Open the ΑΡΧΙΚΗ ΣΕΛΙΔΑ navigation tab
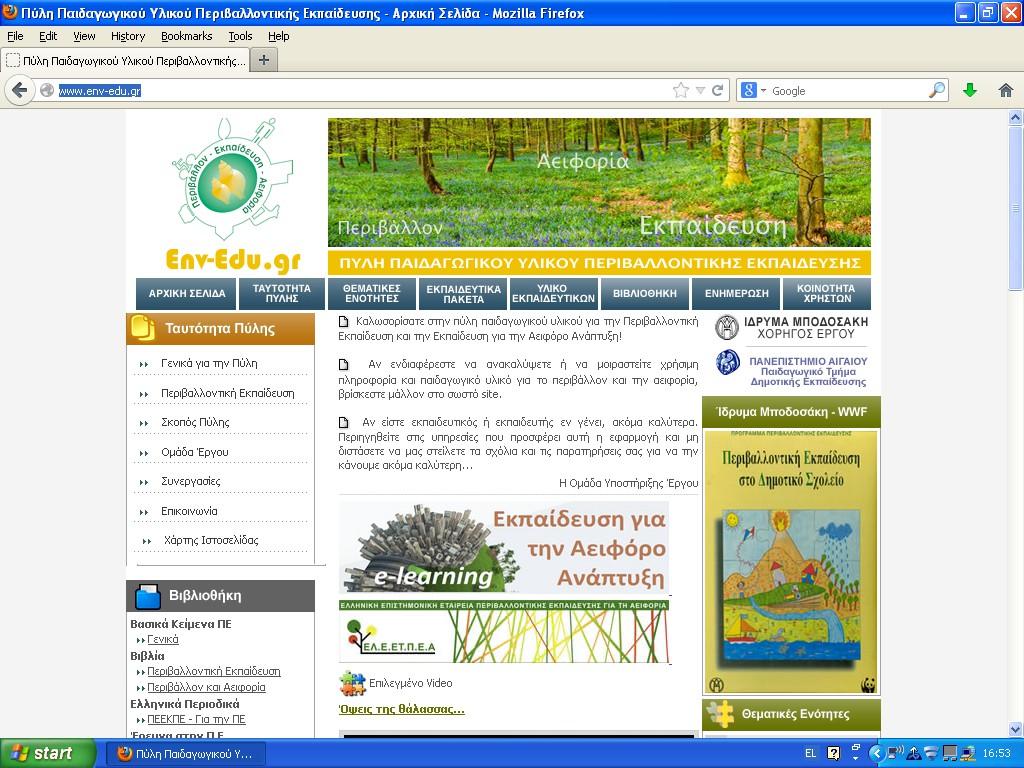The height and width of the screenshot is (768, 1024). click(187, 293)
